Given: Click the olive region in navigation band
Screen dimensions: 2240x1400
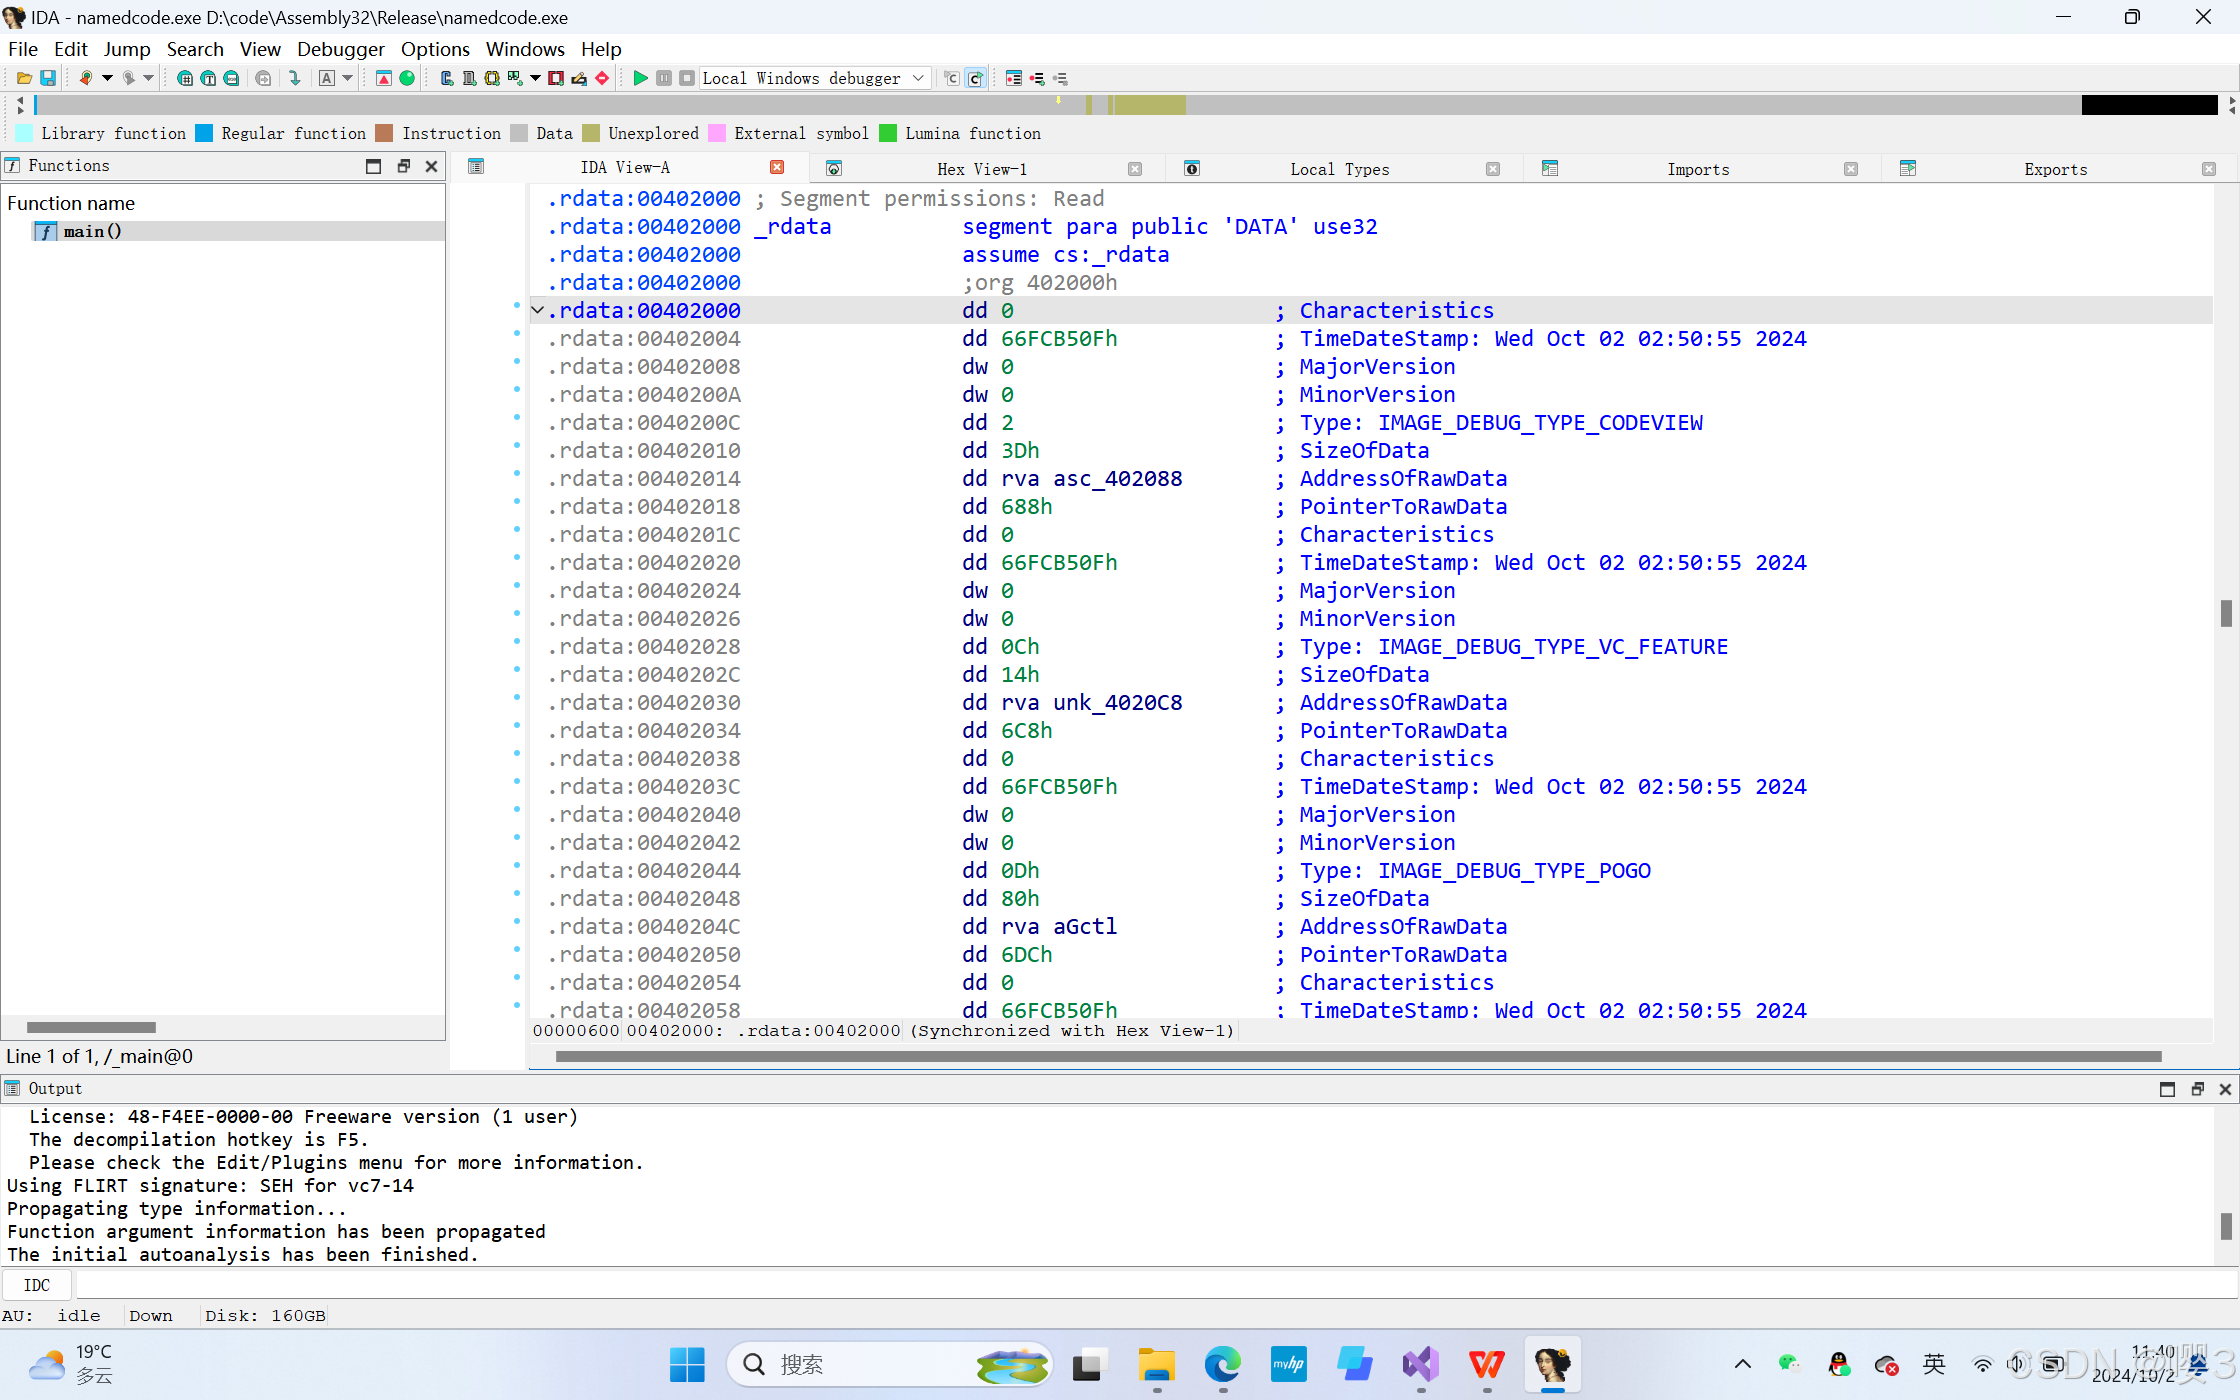Looking at the screenshot, I should coord(1150,105).
